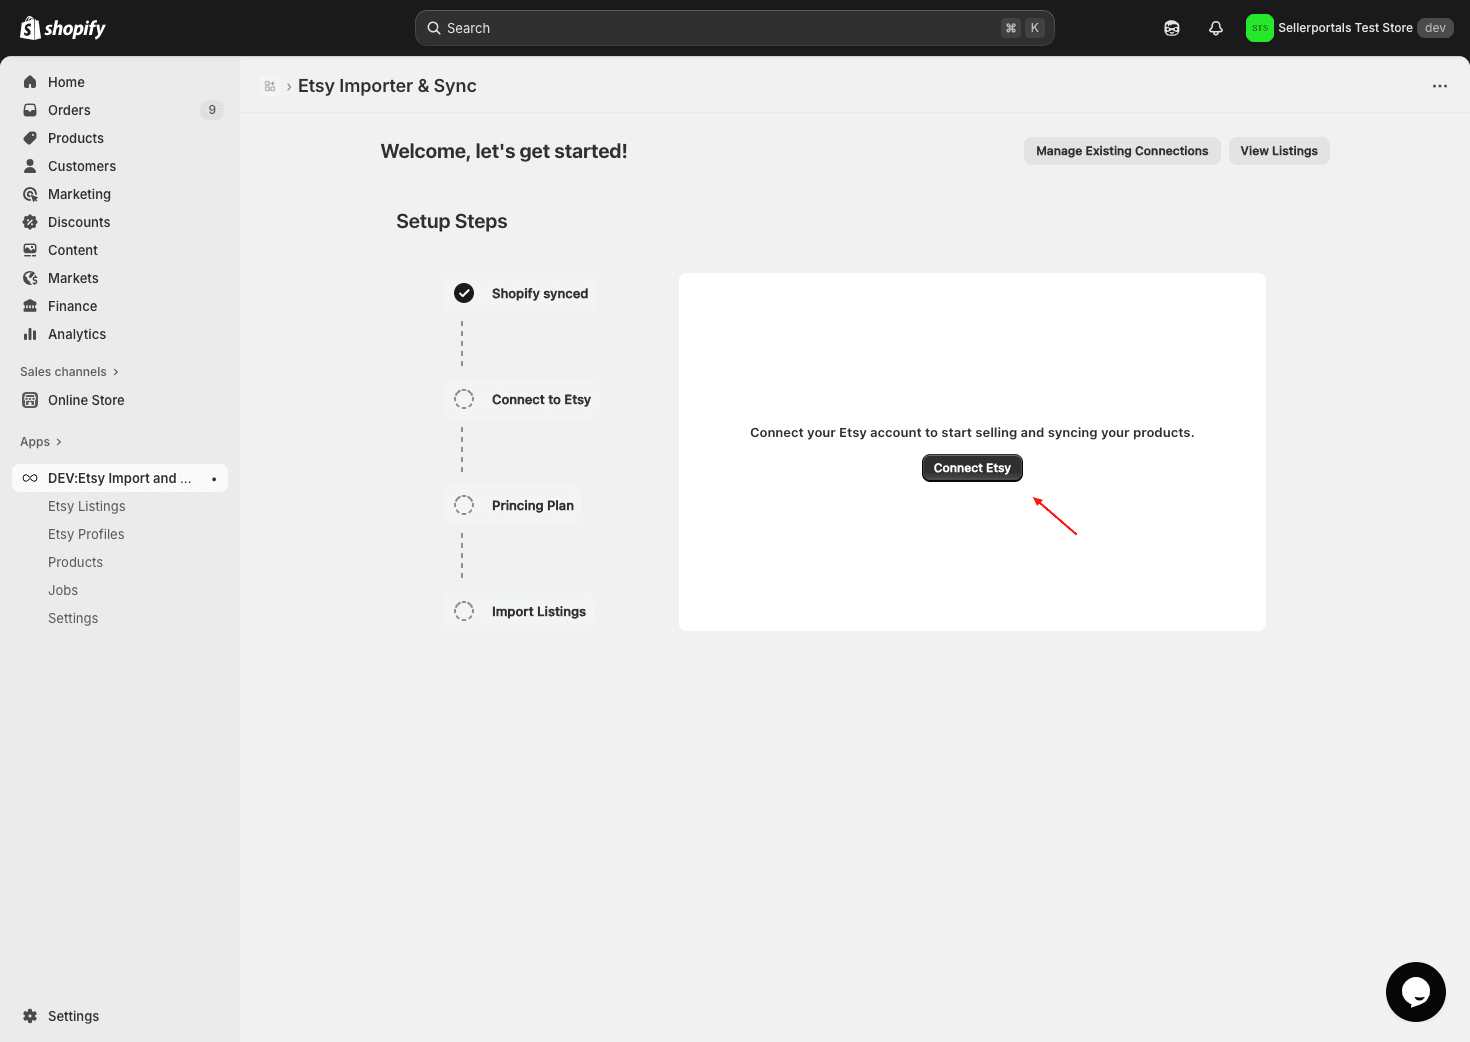Expand the Sales channels section
The width and height of the screenshot is (1470, 1042).
tap(69, 372)
